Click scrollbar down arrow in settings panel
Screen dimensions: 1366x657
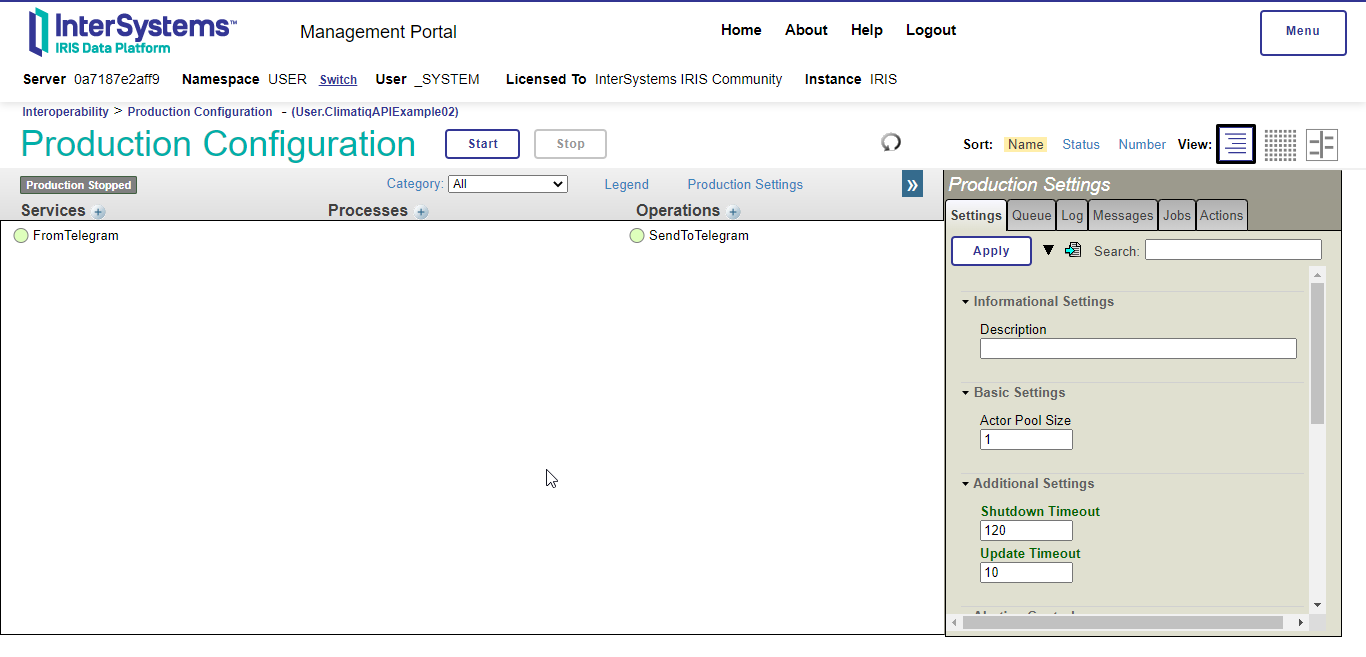[1317, 605]
